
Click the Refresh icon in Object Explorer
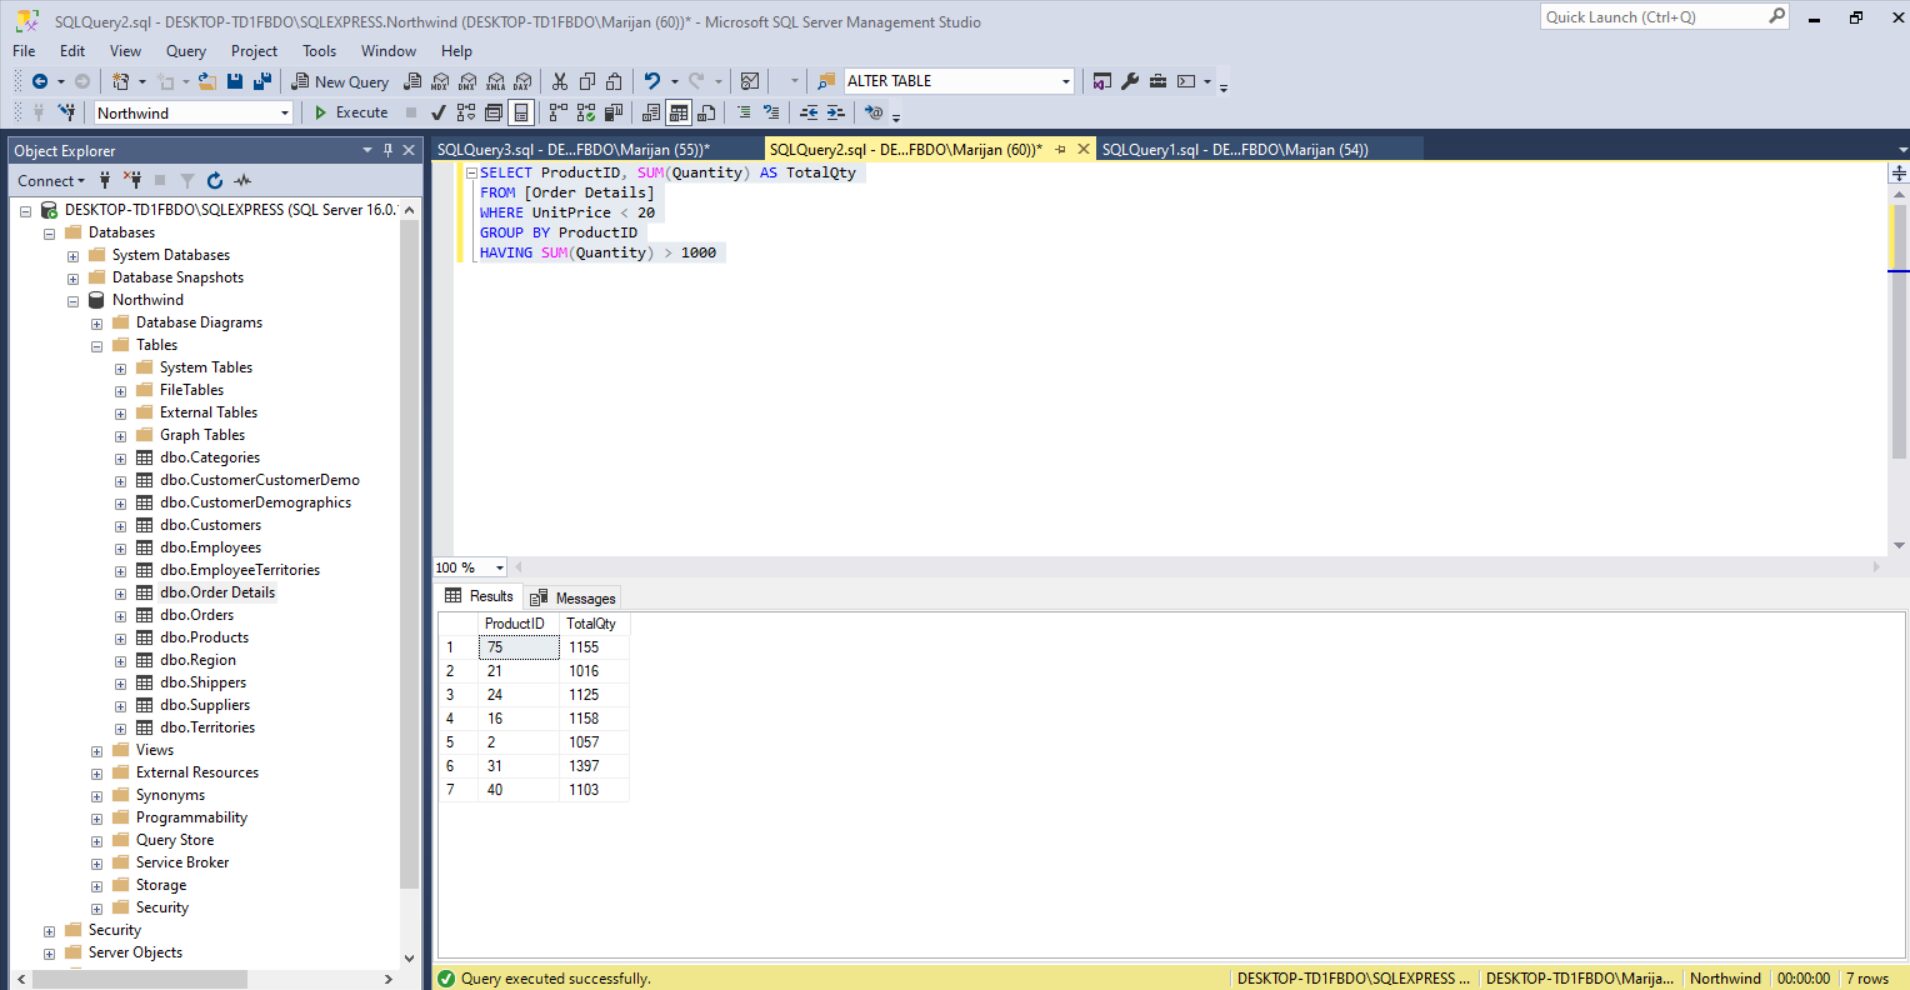point(215,181)
